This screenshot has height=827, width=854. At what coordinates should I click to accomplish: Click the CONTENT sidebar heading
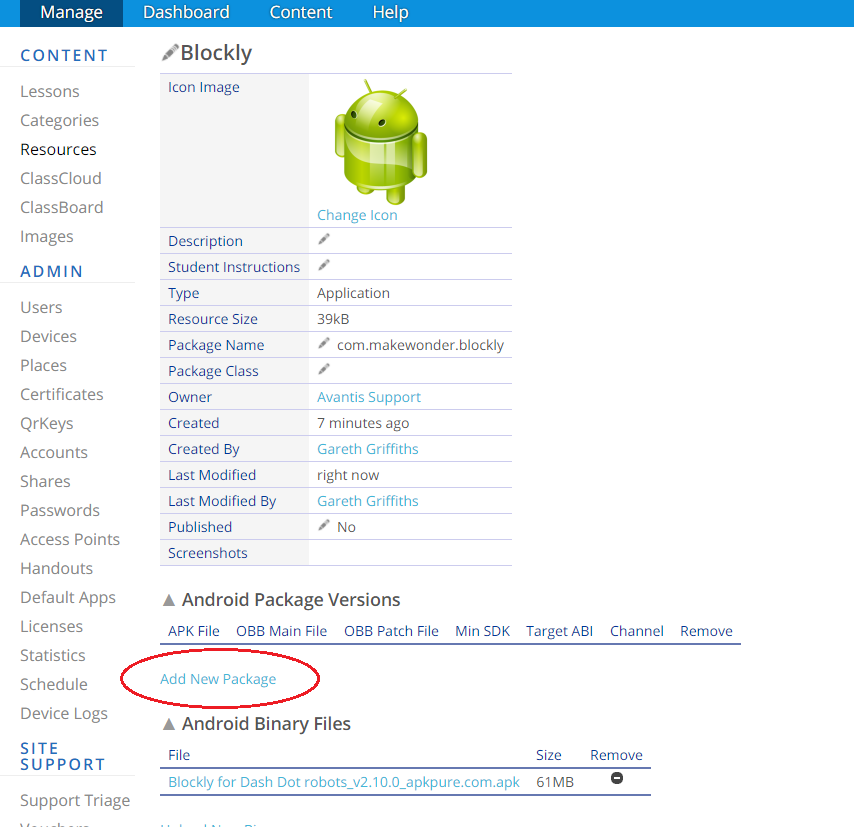(x=64, y=56)
